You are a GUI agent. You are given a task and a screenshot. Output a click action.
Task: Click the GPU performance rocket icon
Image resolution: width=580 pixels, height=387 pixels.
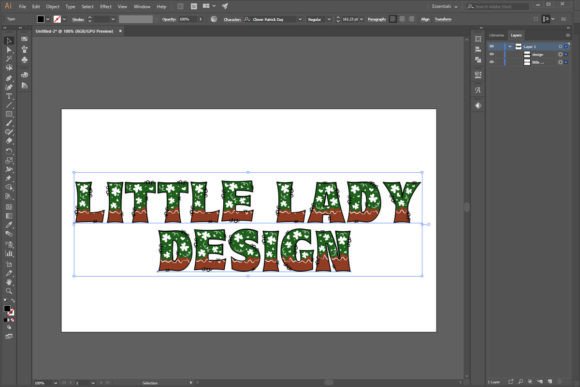pyautogui.click(x=225, y=6)
